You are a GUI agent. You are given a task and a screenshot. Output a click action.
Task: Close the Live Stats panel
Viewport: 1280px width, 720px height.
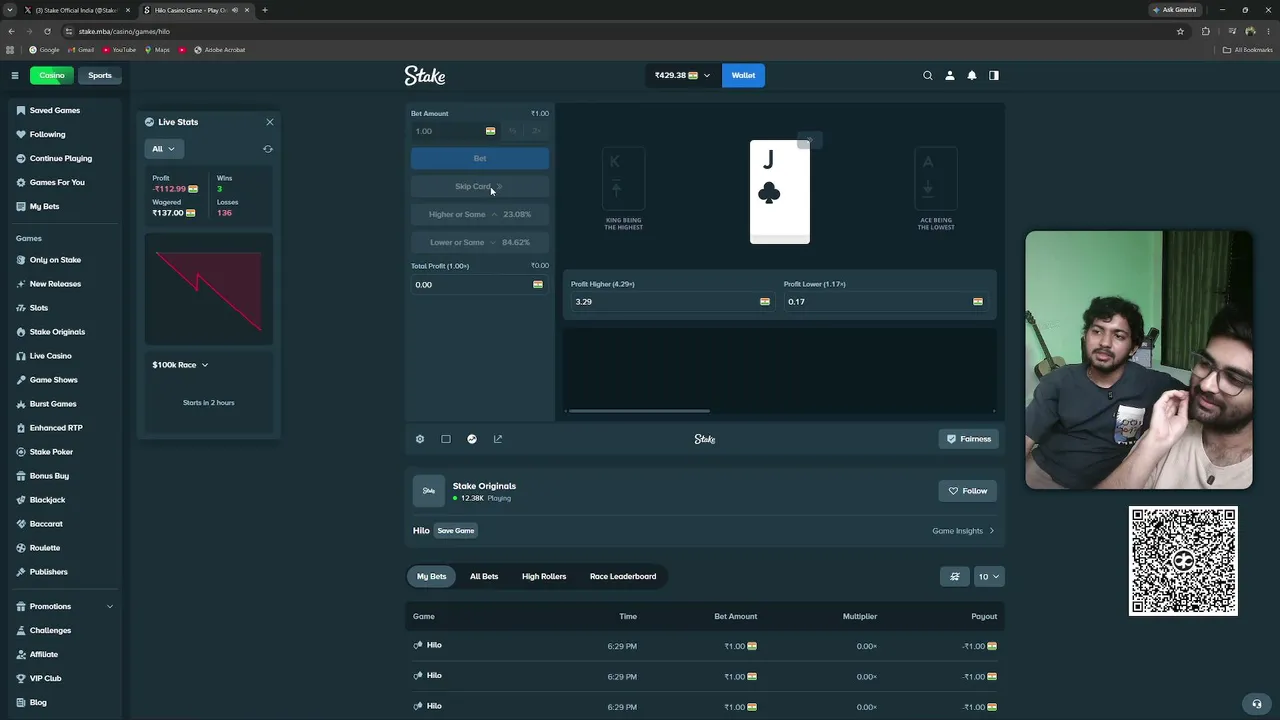tap(269, 122)
